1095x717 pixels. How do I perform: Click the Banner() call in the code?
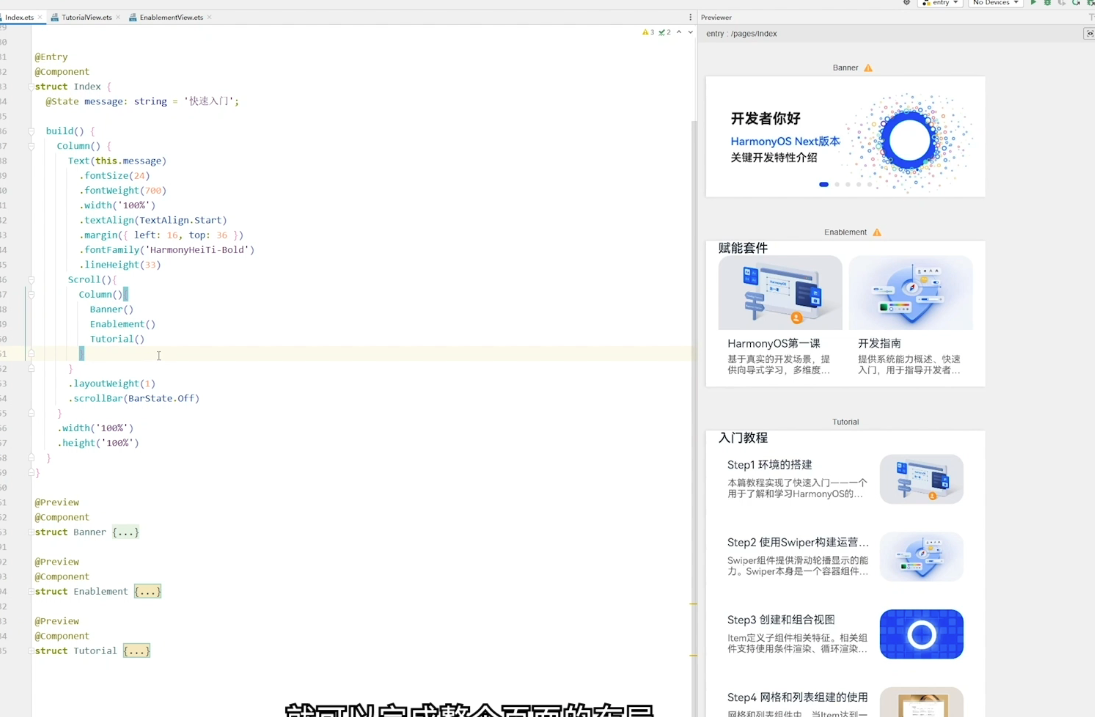[111, 309]
